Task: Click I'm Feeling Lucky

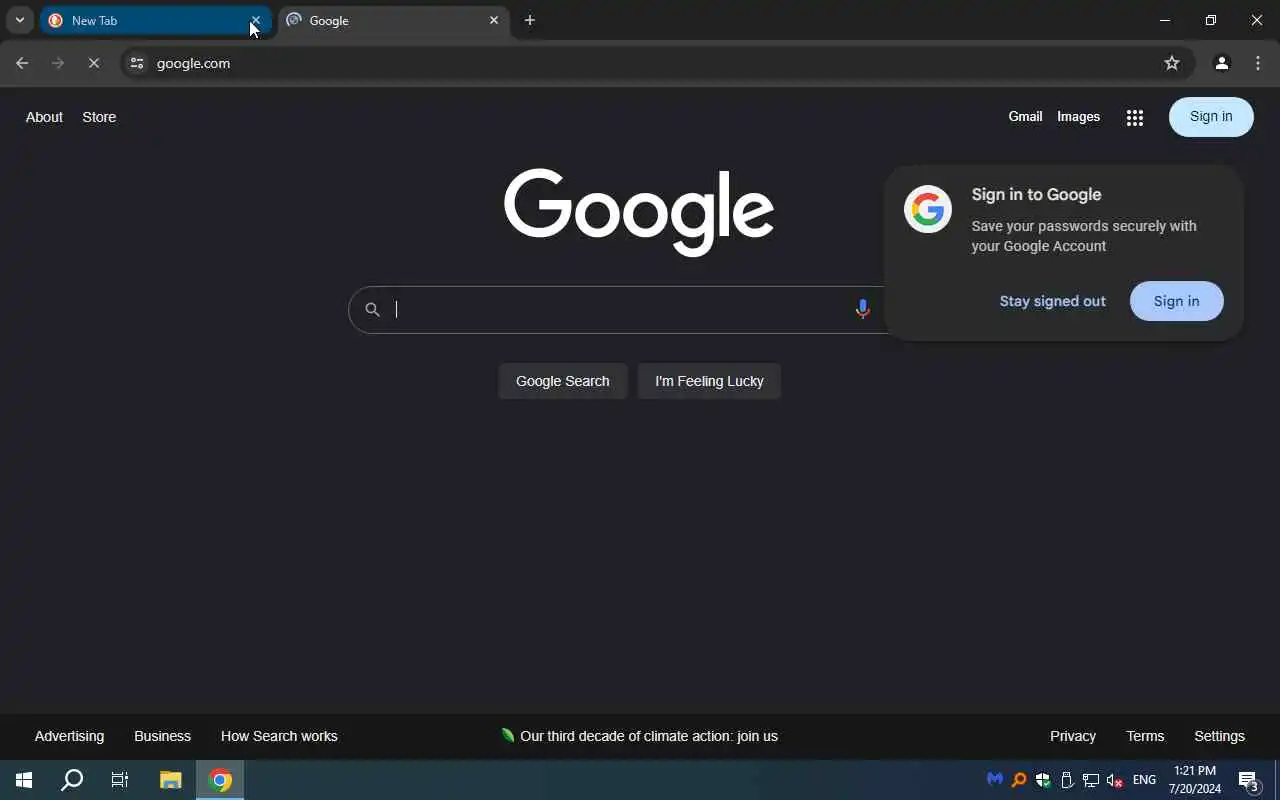Action: [709, 381]
